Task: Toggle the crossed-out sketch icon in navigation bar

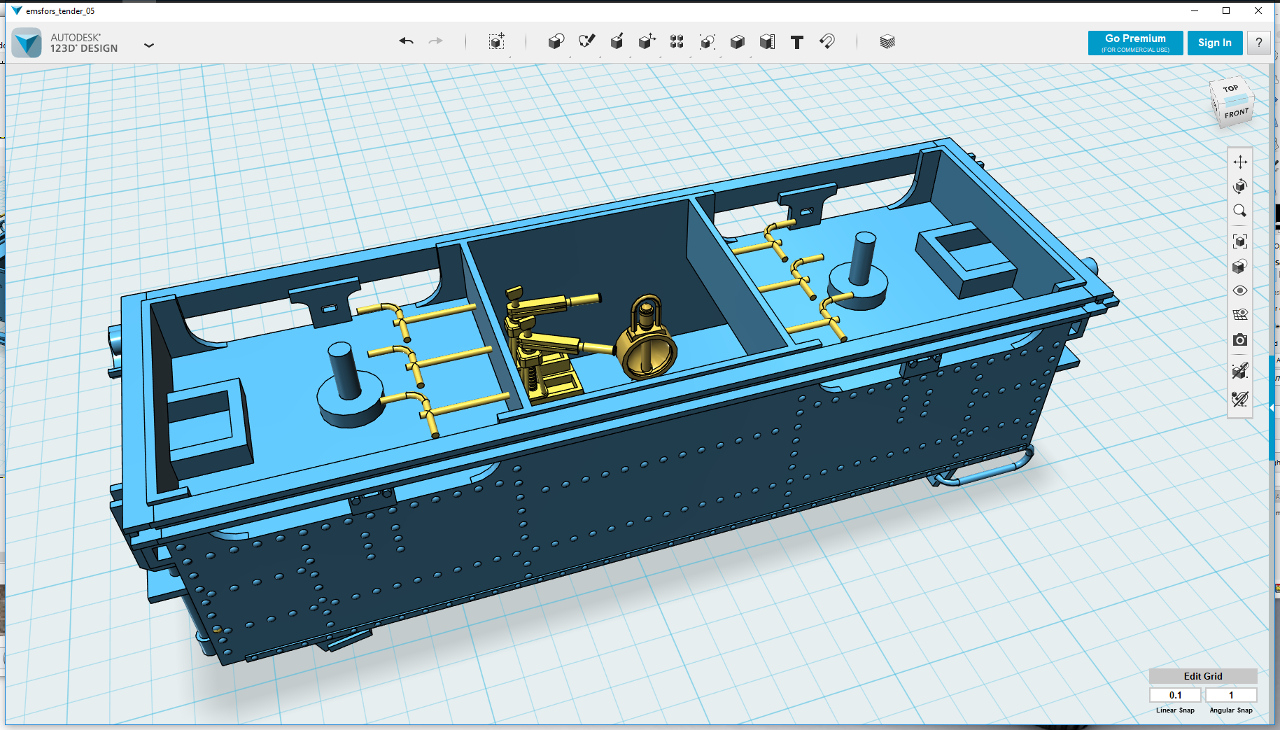Action: tap(1240, 399)
